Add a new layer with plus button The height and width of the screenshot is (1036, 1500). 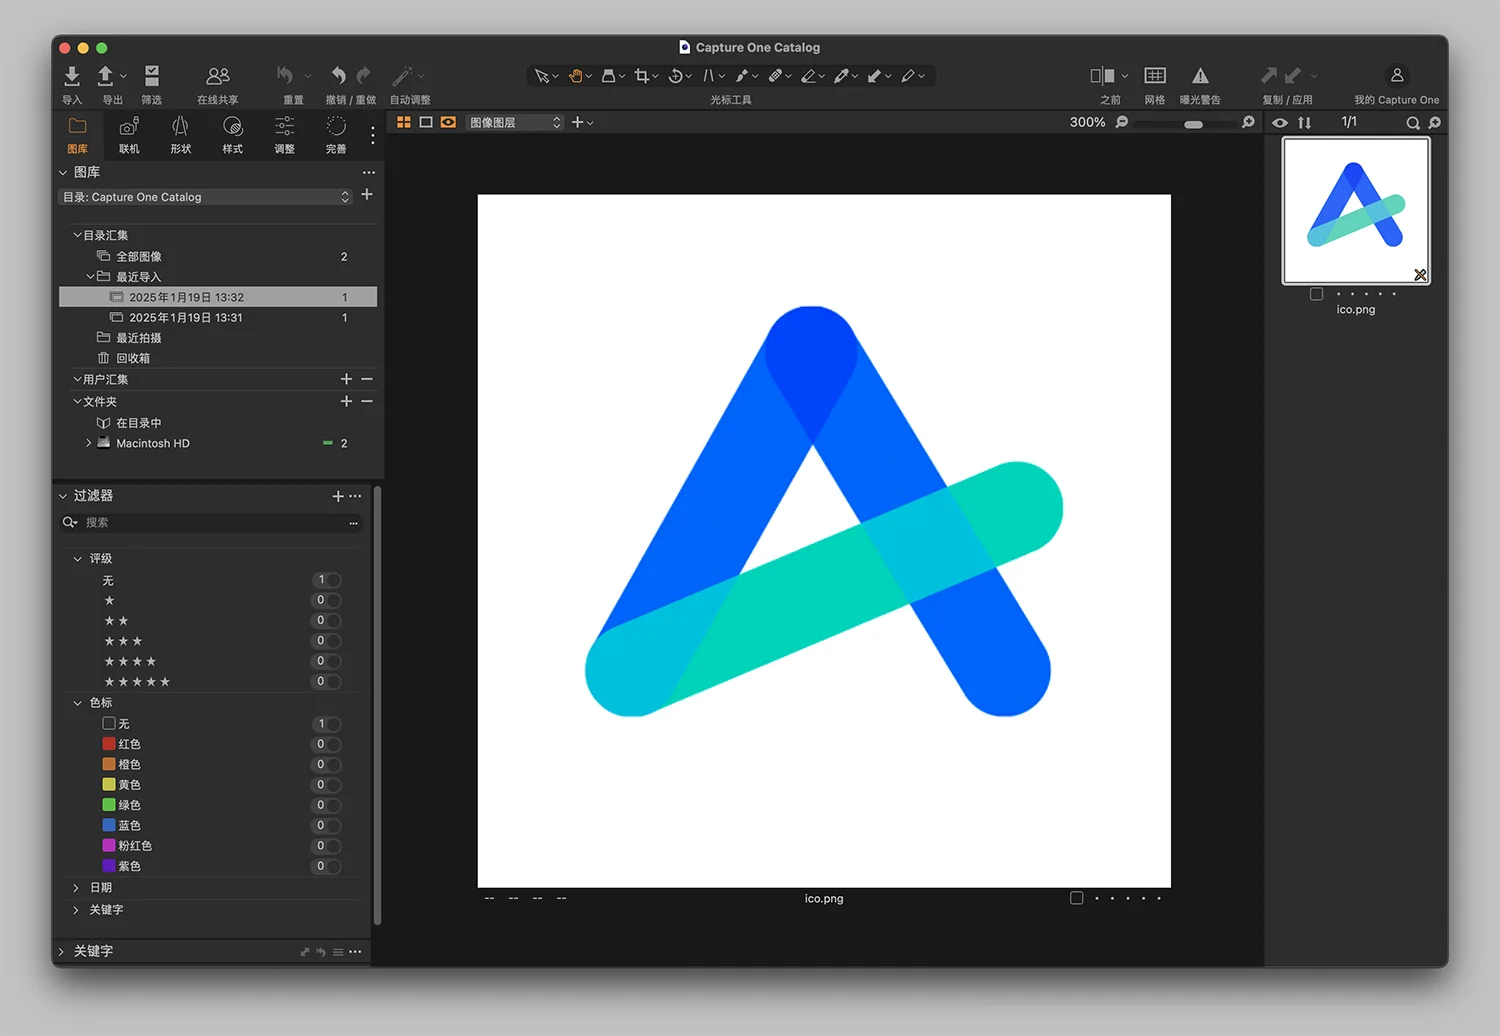click(x=577, y=122)
